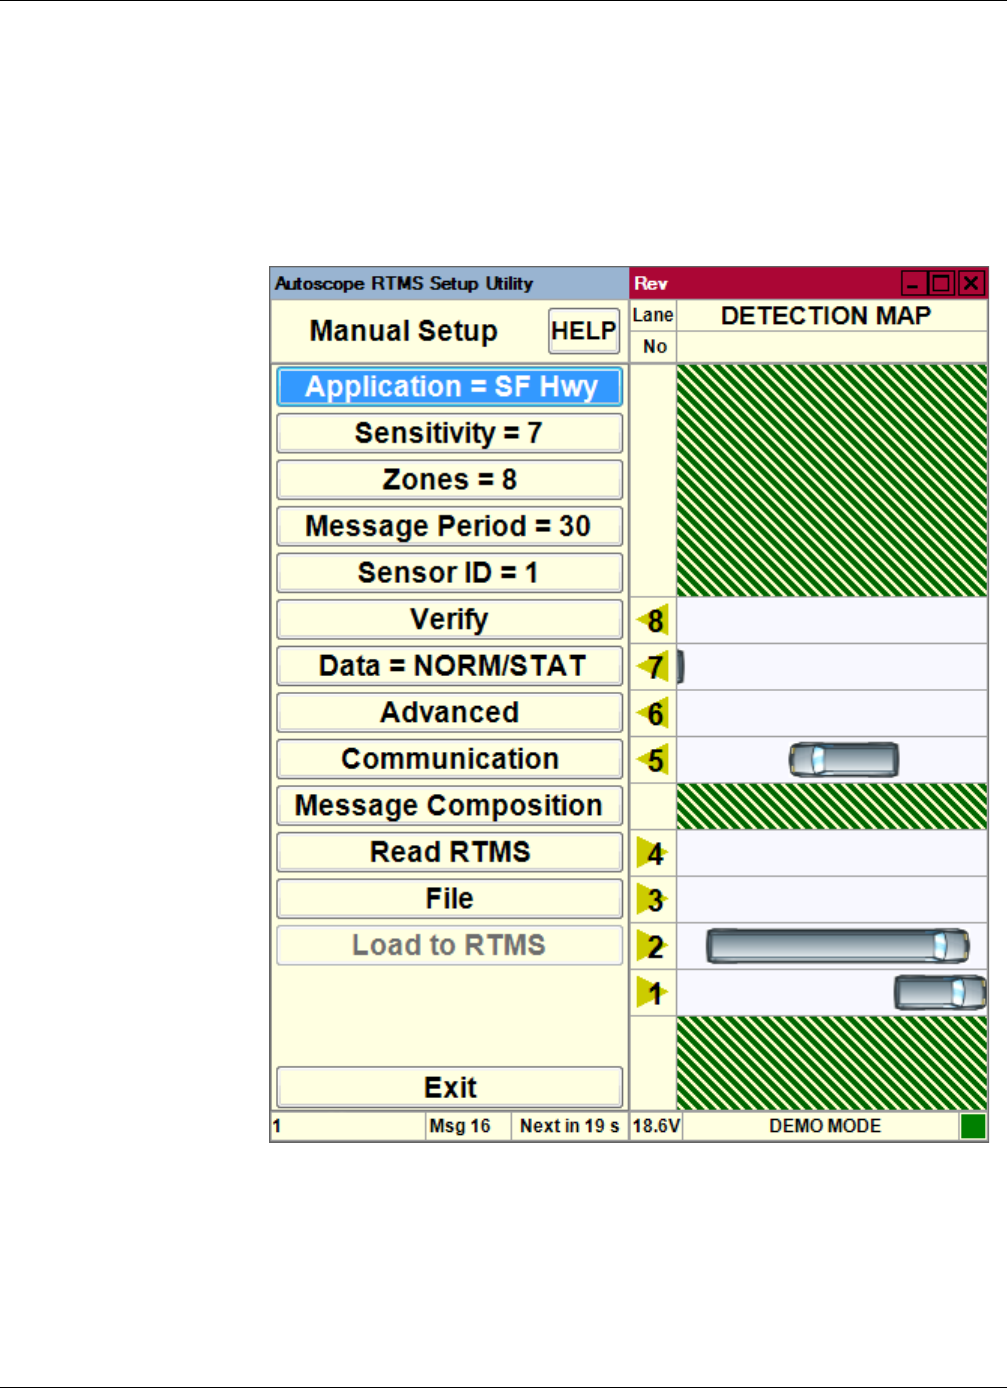Open the Advanced settings
1007x1388 pixels.
[450, 712]
